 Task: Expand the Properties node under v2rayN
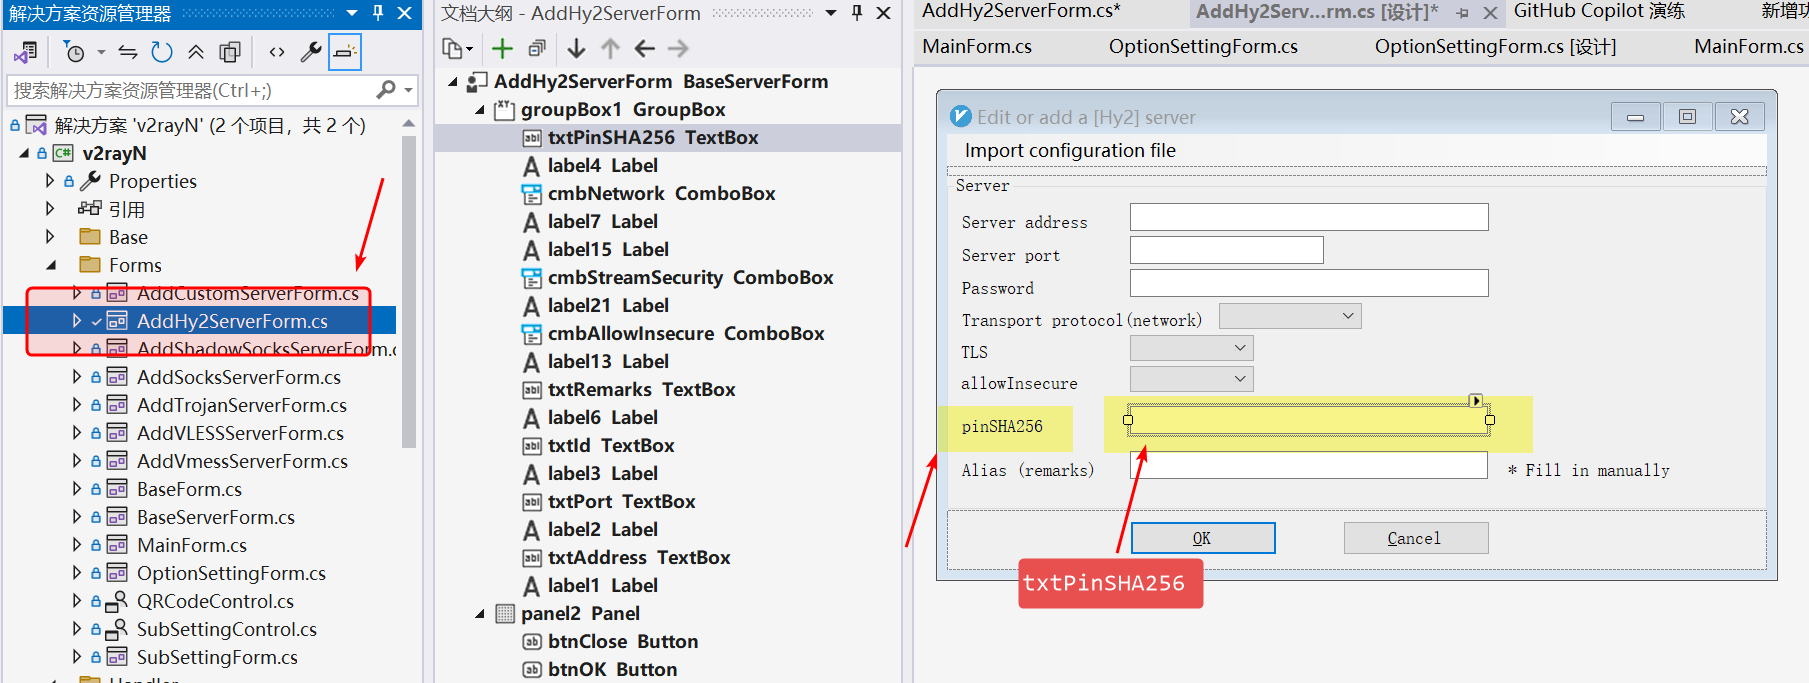pos(50,181)
